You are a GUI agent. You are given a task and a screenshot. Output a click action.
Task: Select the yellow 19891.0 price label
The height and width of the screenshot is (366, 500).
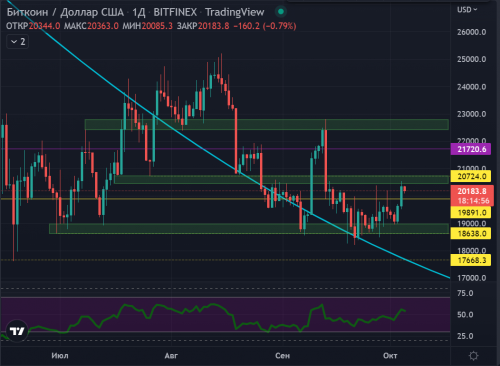[x=471, y=212]
